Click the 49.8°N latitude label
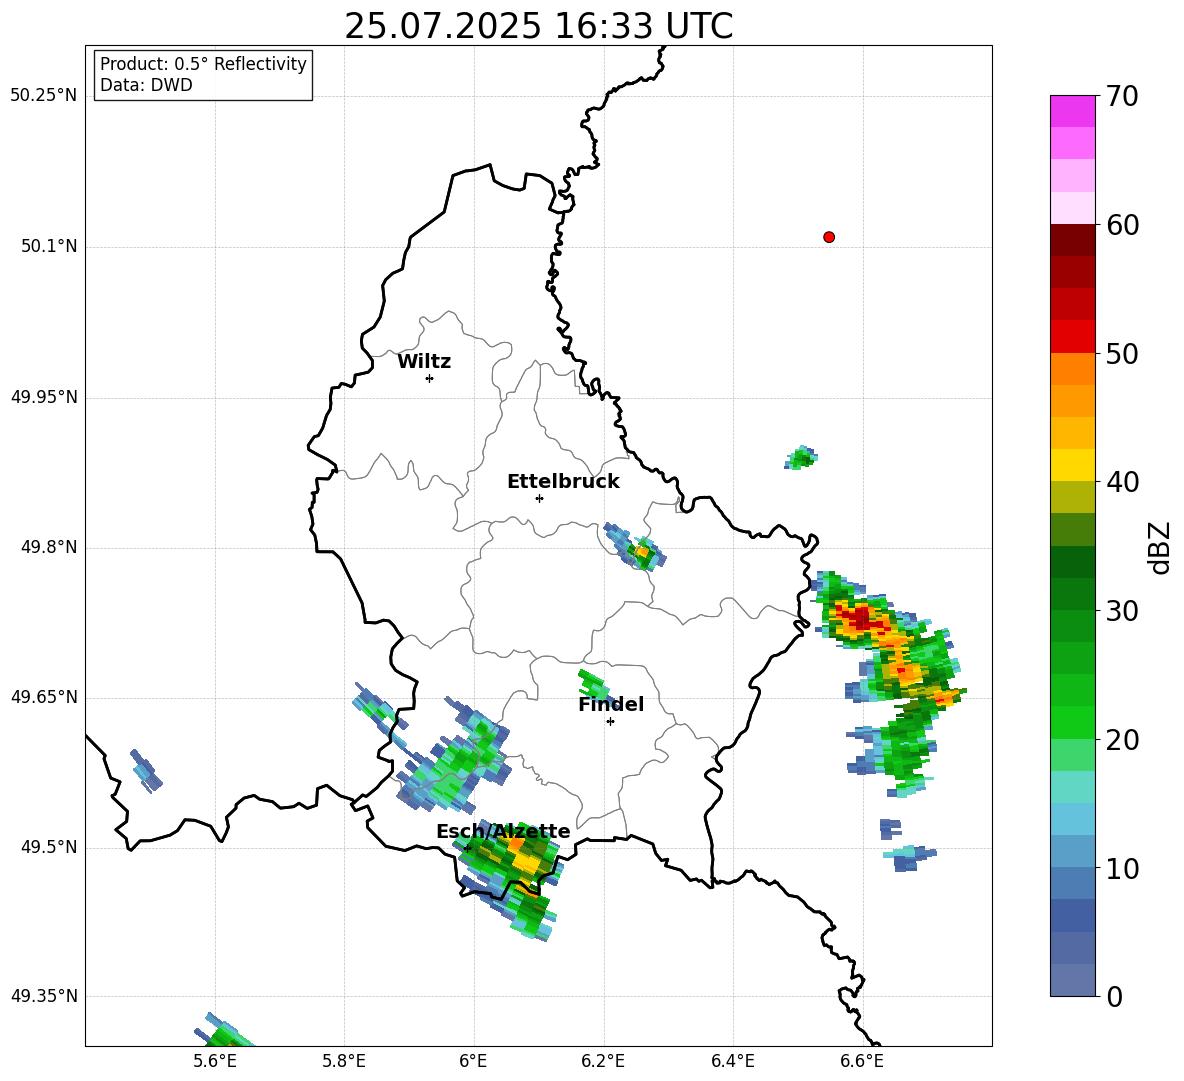This screenshot has width=1184, height=1081. [x=48, y=547]
